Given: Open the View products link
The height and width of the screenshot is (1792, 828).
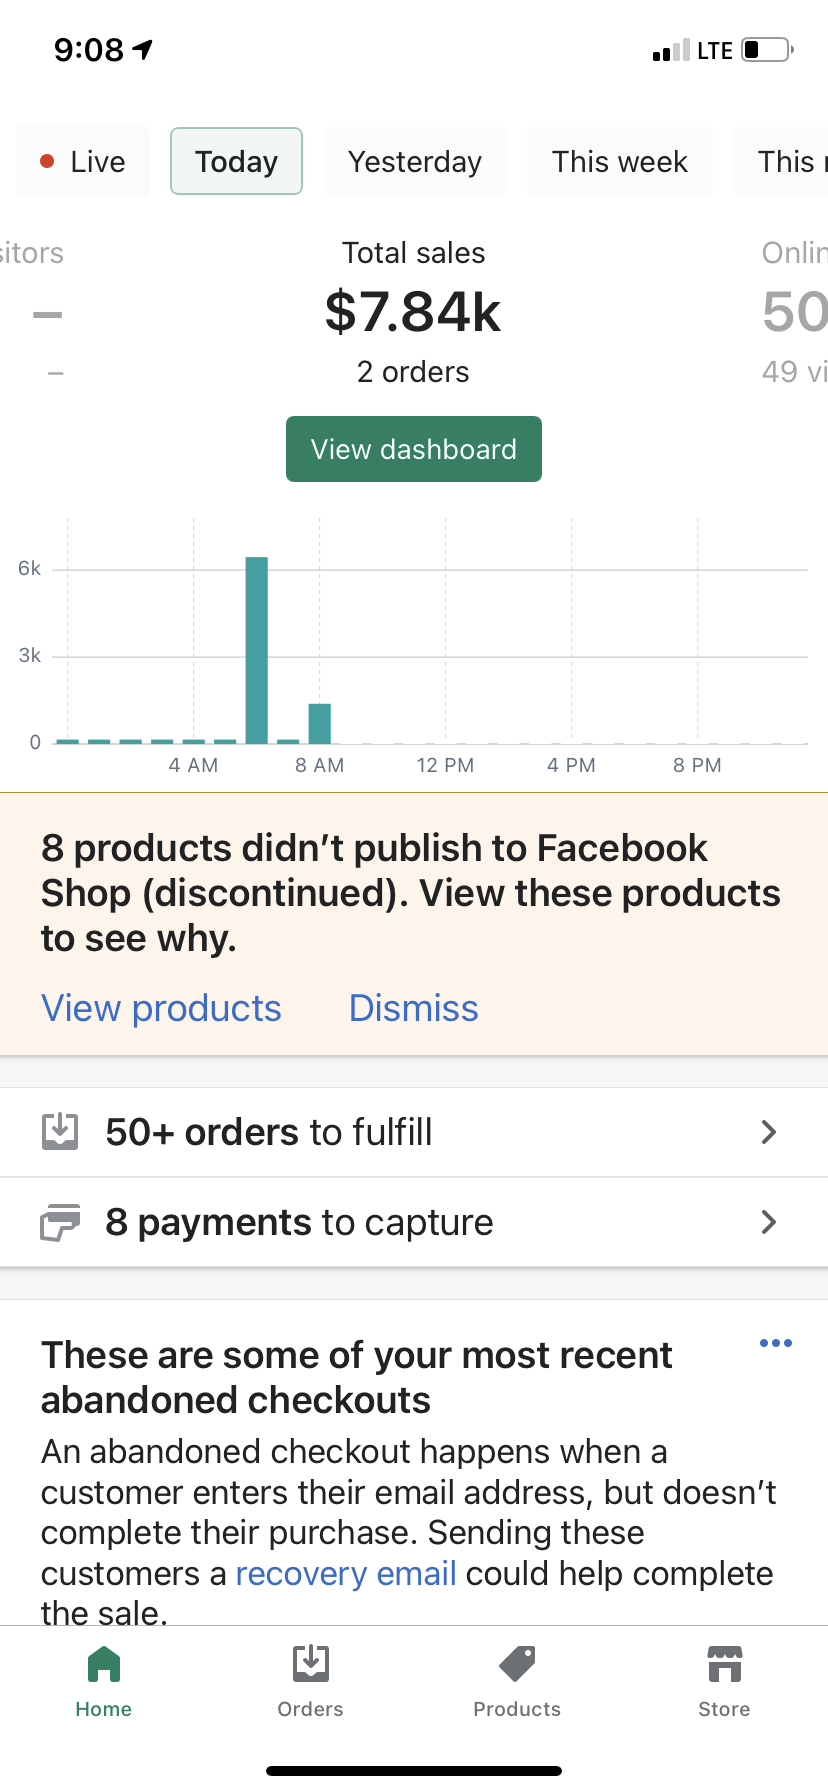Looking at the screenshot, I should tap(161, 1008).
